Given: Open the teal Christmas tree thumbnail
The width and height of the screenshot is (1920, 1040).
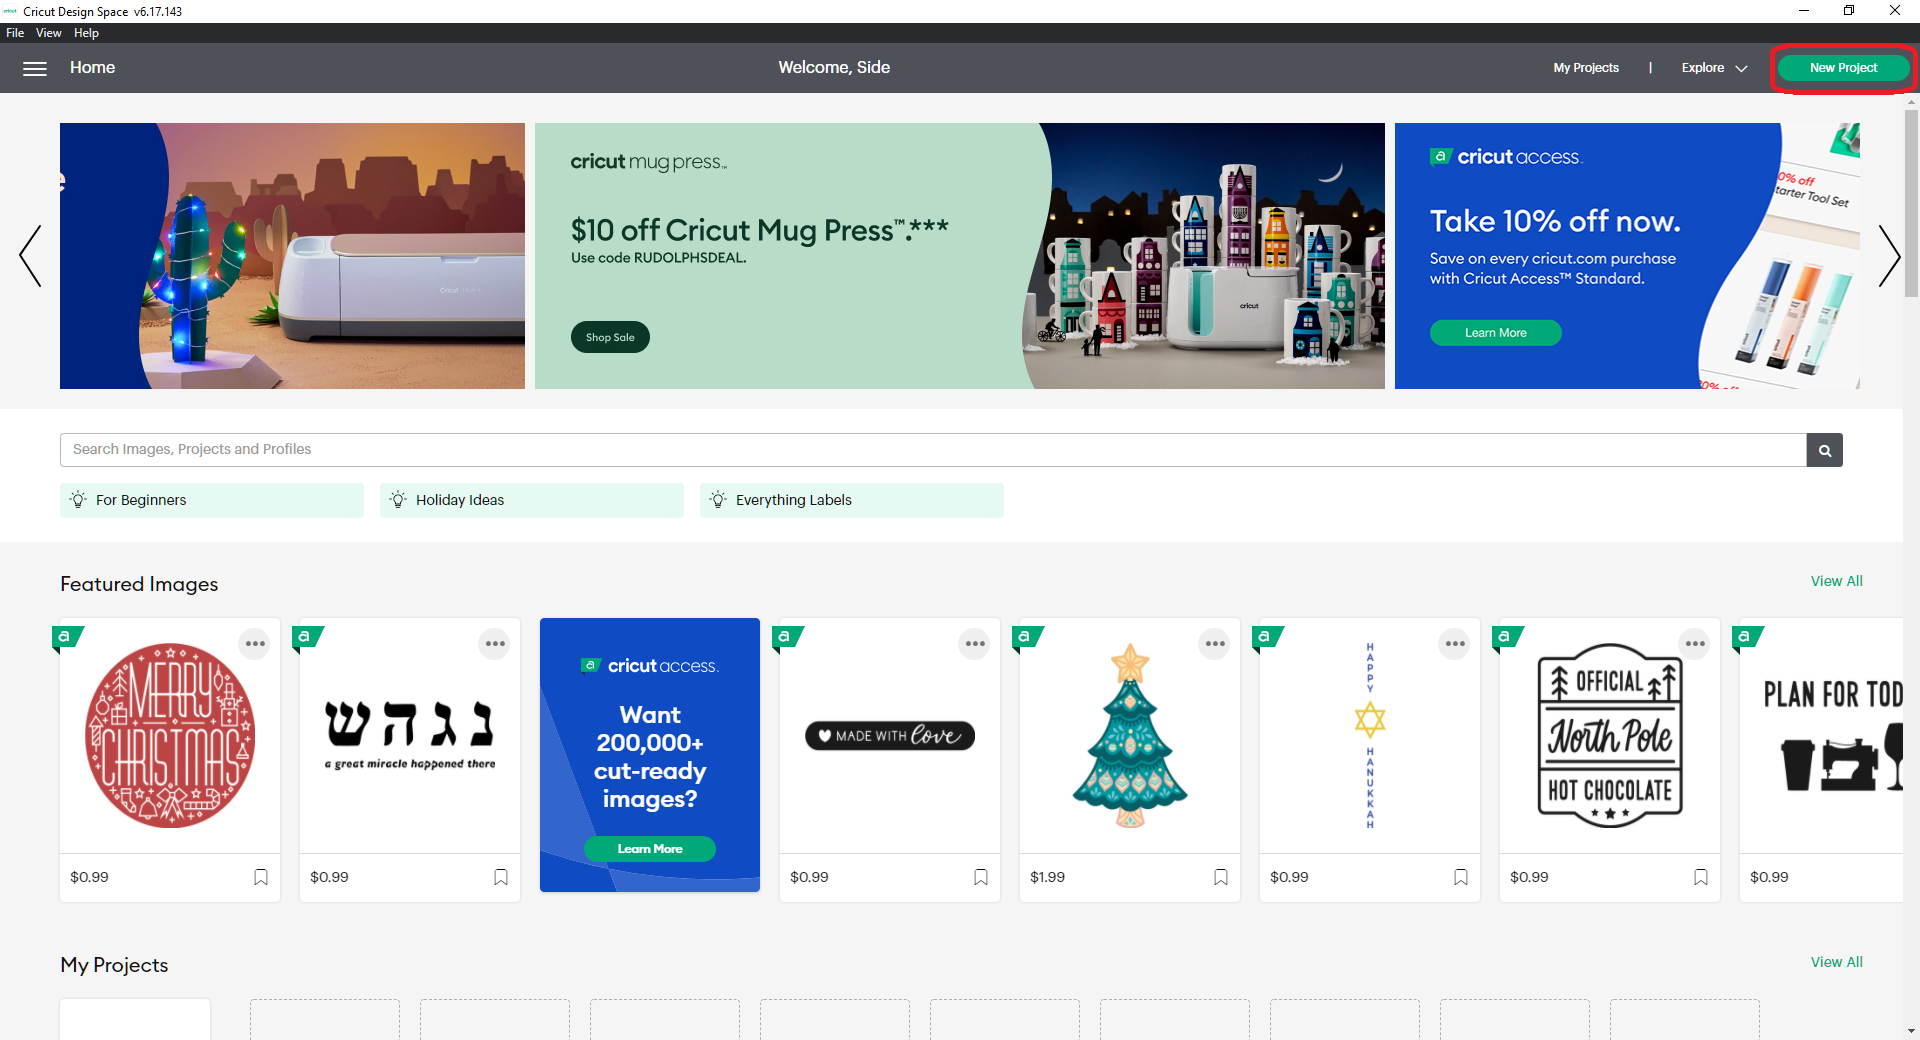Looking at the screenshot, I should coord(1130,736).
